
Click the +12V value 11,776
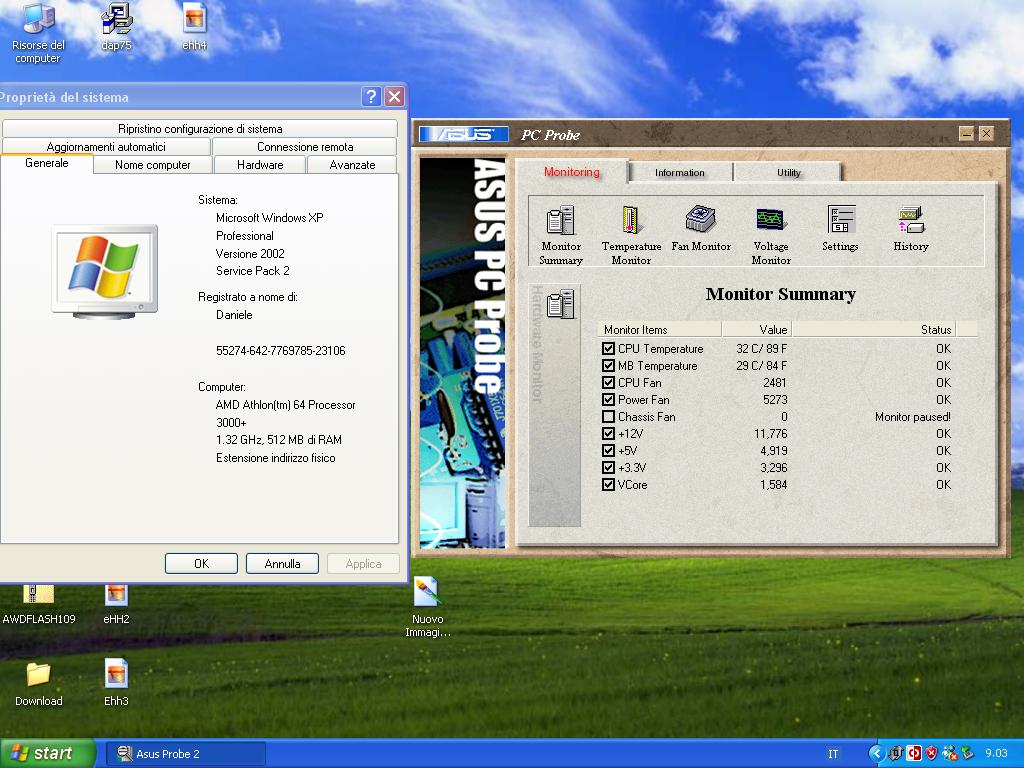pyautogui.click(x=771, y=434)
